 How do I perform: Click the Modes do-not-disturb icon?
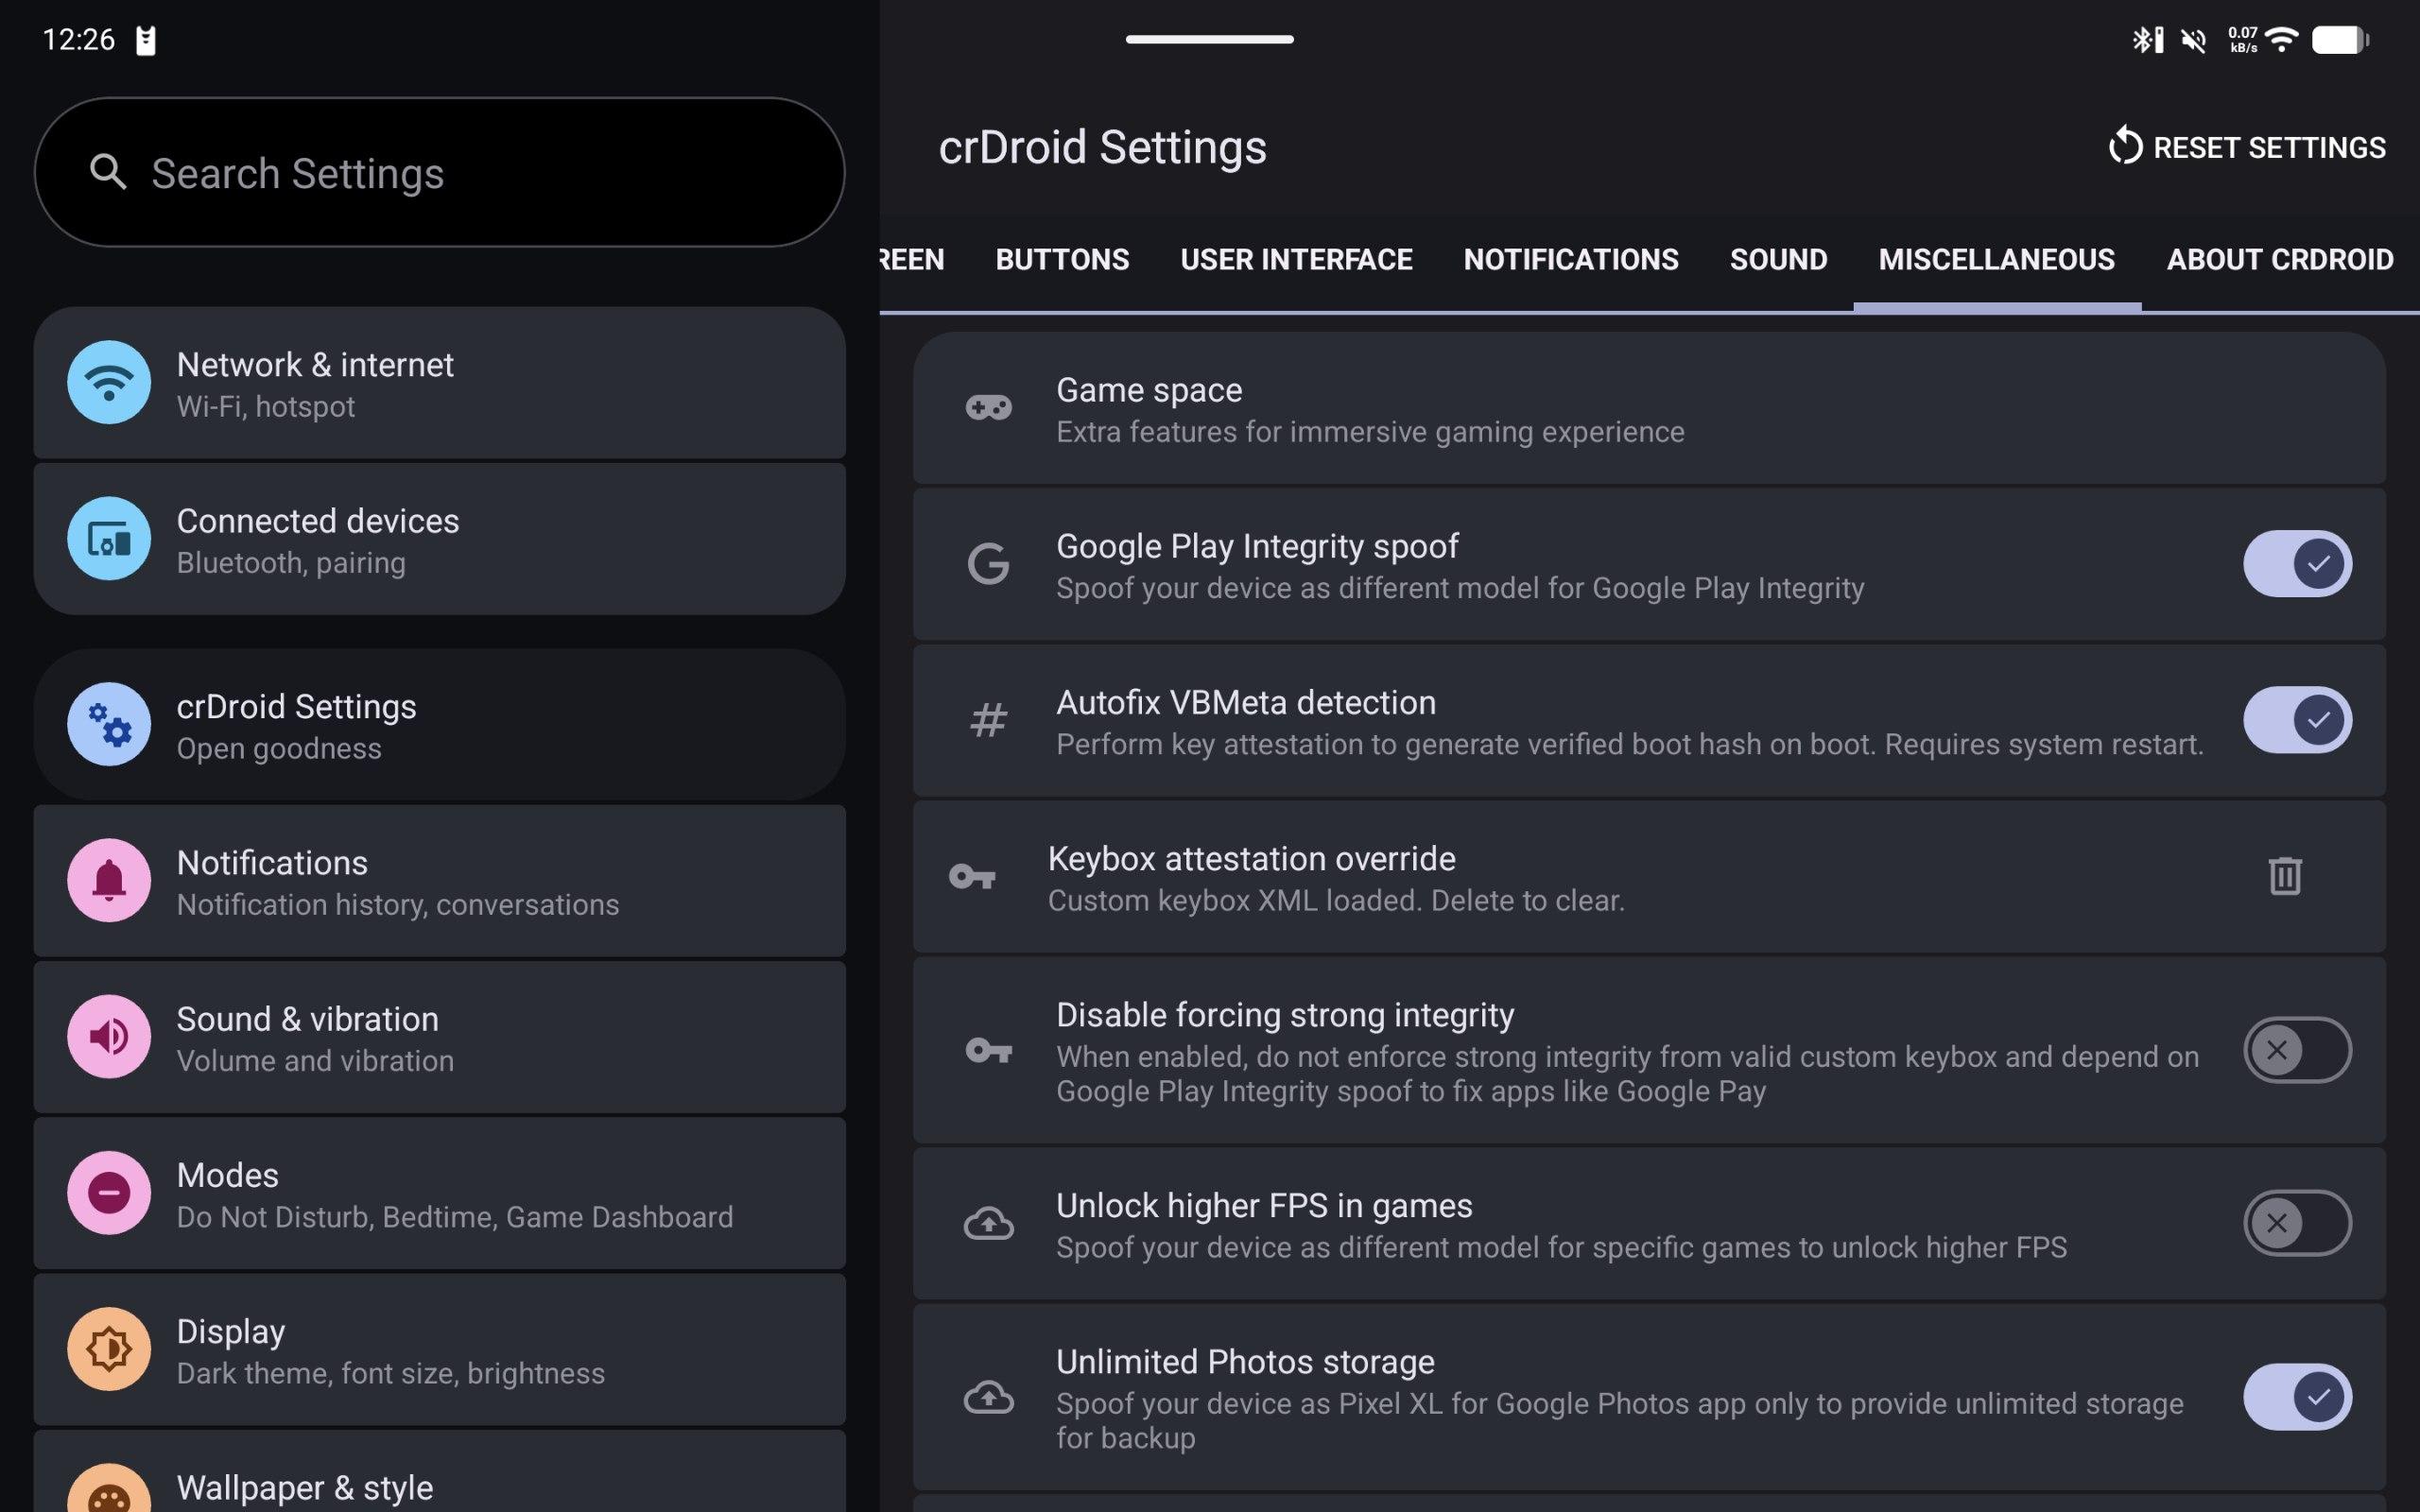pyautogui.click(x=109, y=1192)
